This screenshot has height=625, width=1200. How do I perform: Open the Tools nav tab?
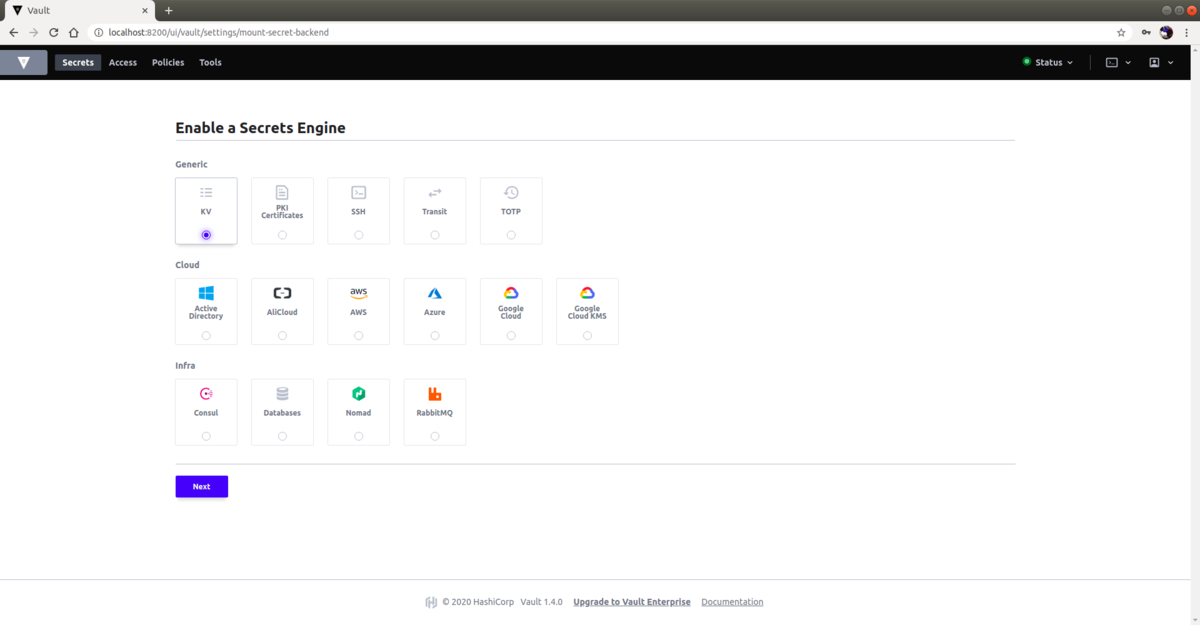coord(210,62)
